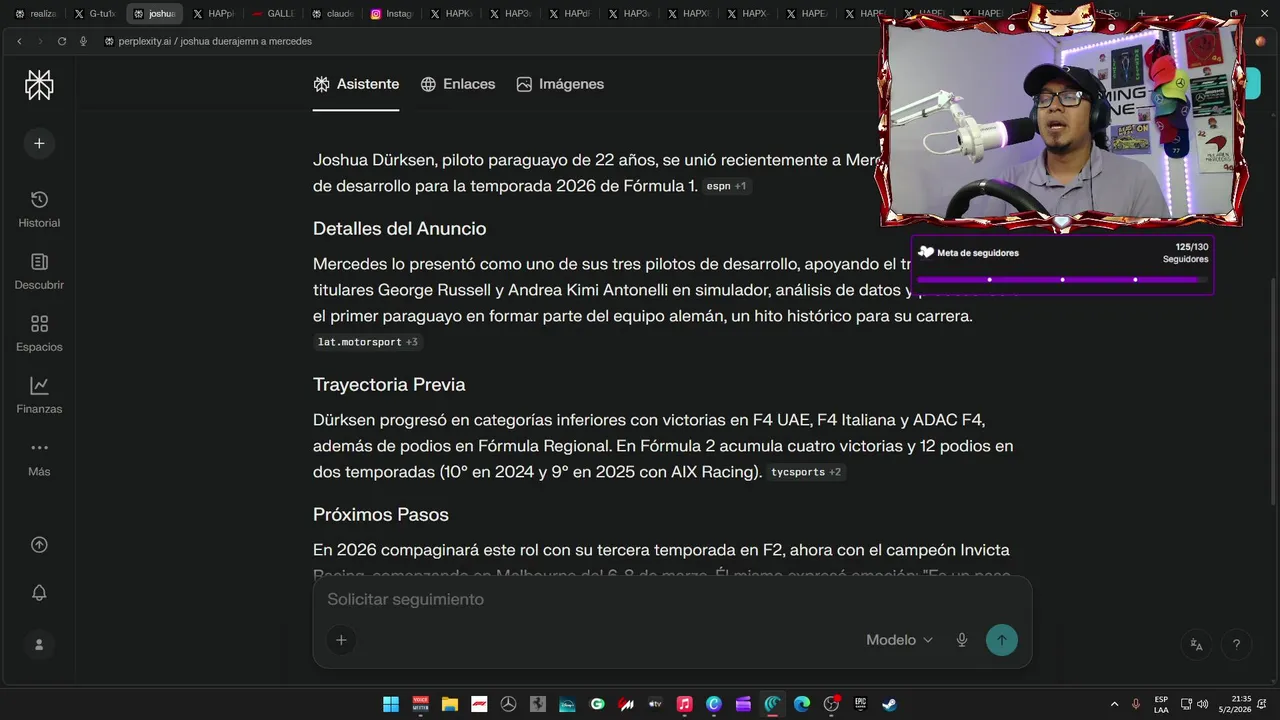The height and width of the screenshot is (720, 1280).
Task: Click the Detalles del Anuncio heading
Action: tap(399, 229)
